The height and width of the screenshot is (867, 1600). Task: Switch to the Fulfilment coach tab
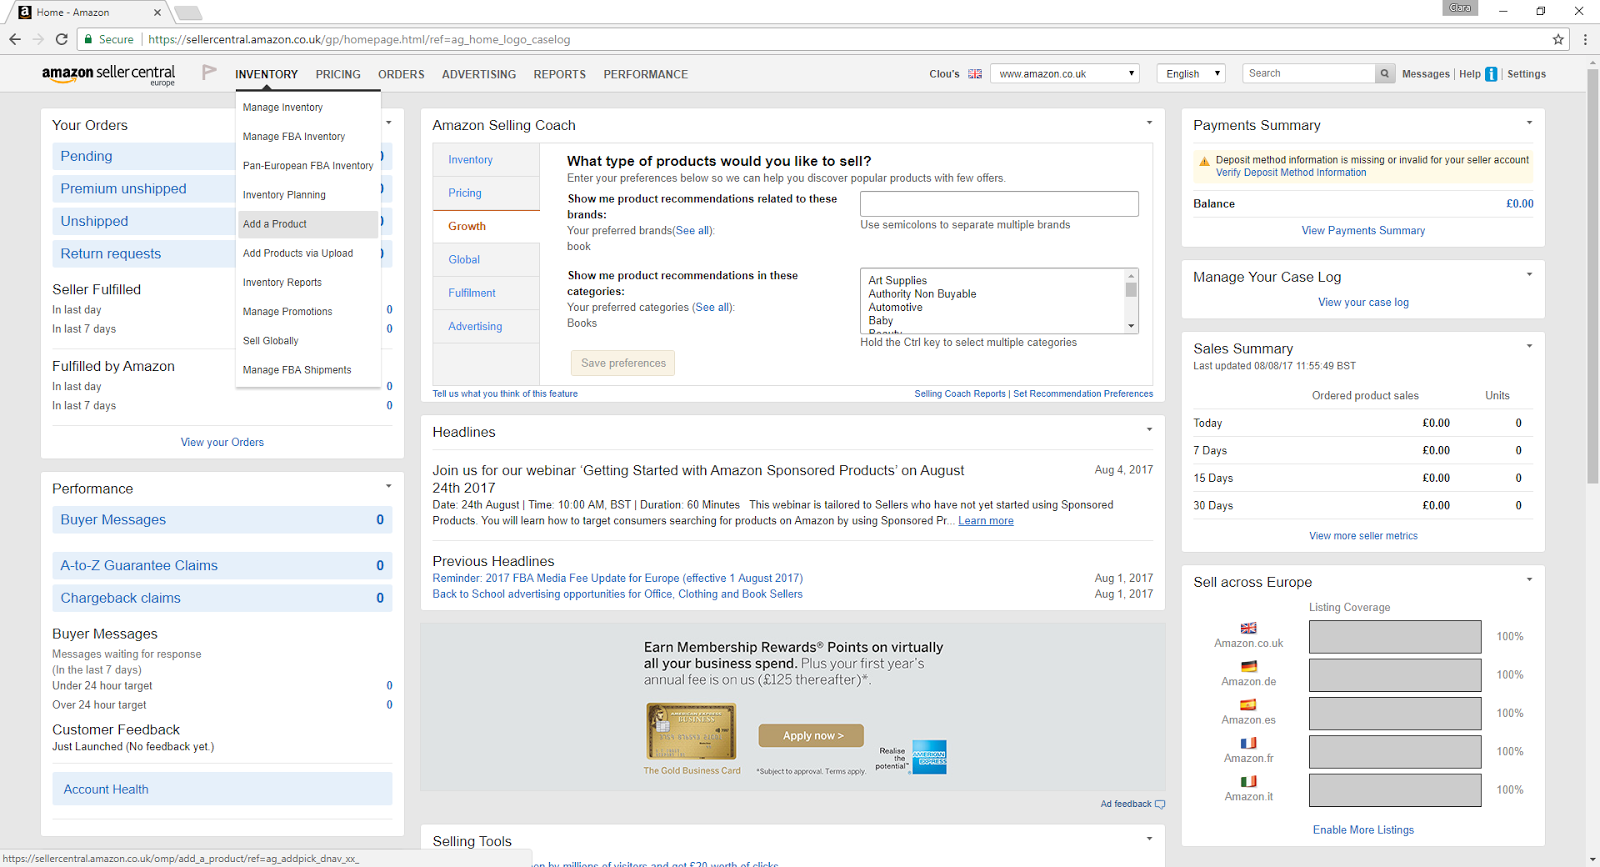(x=486, y=293)
